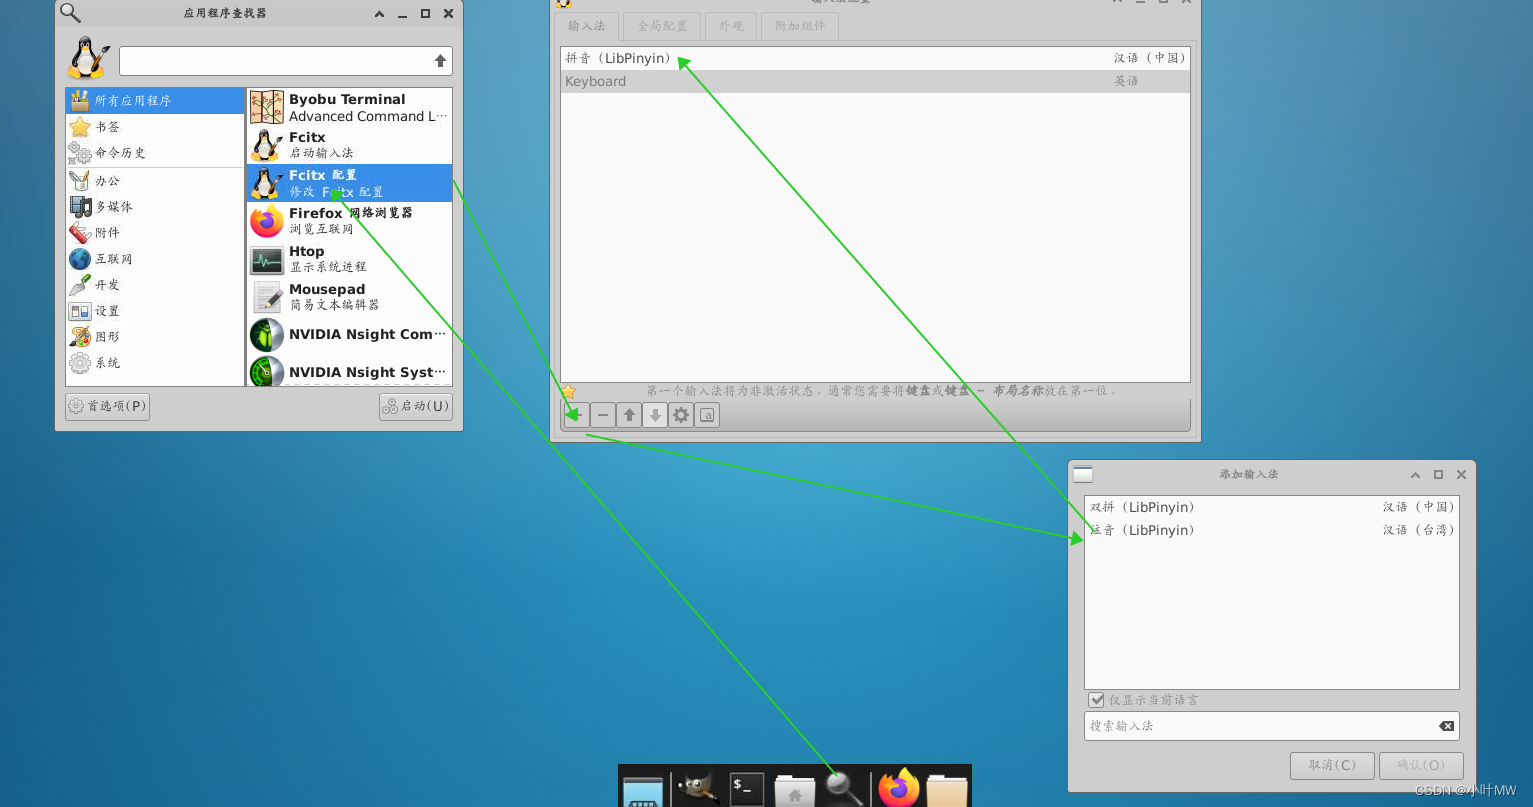Select 多媒体 category
The width and height of the screenshot is (1533, 807).
coord(155,207)
